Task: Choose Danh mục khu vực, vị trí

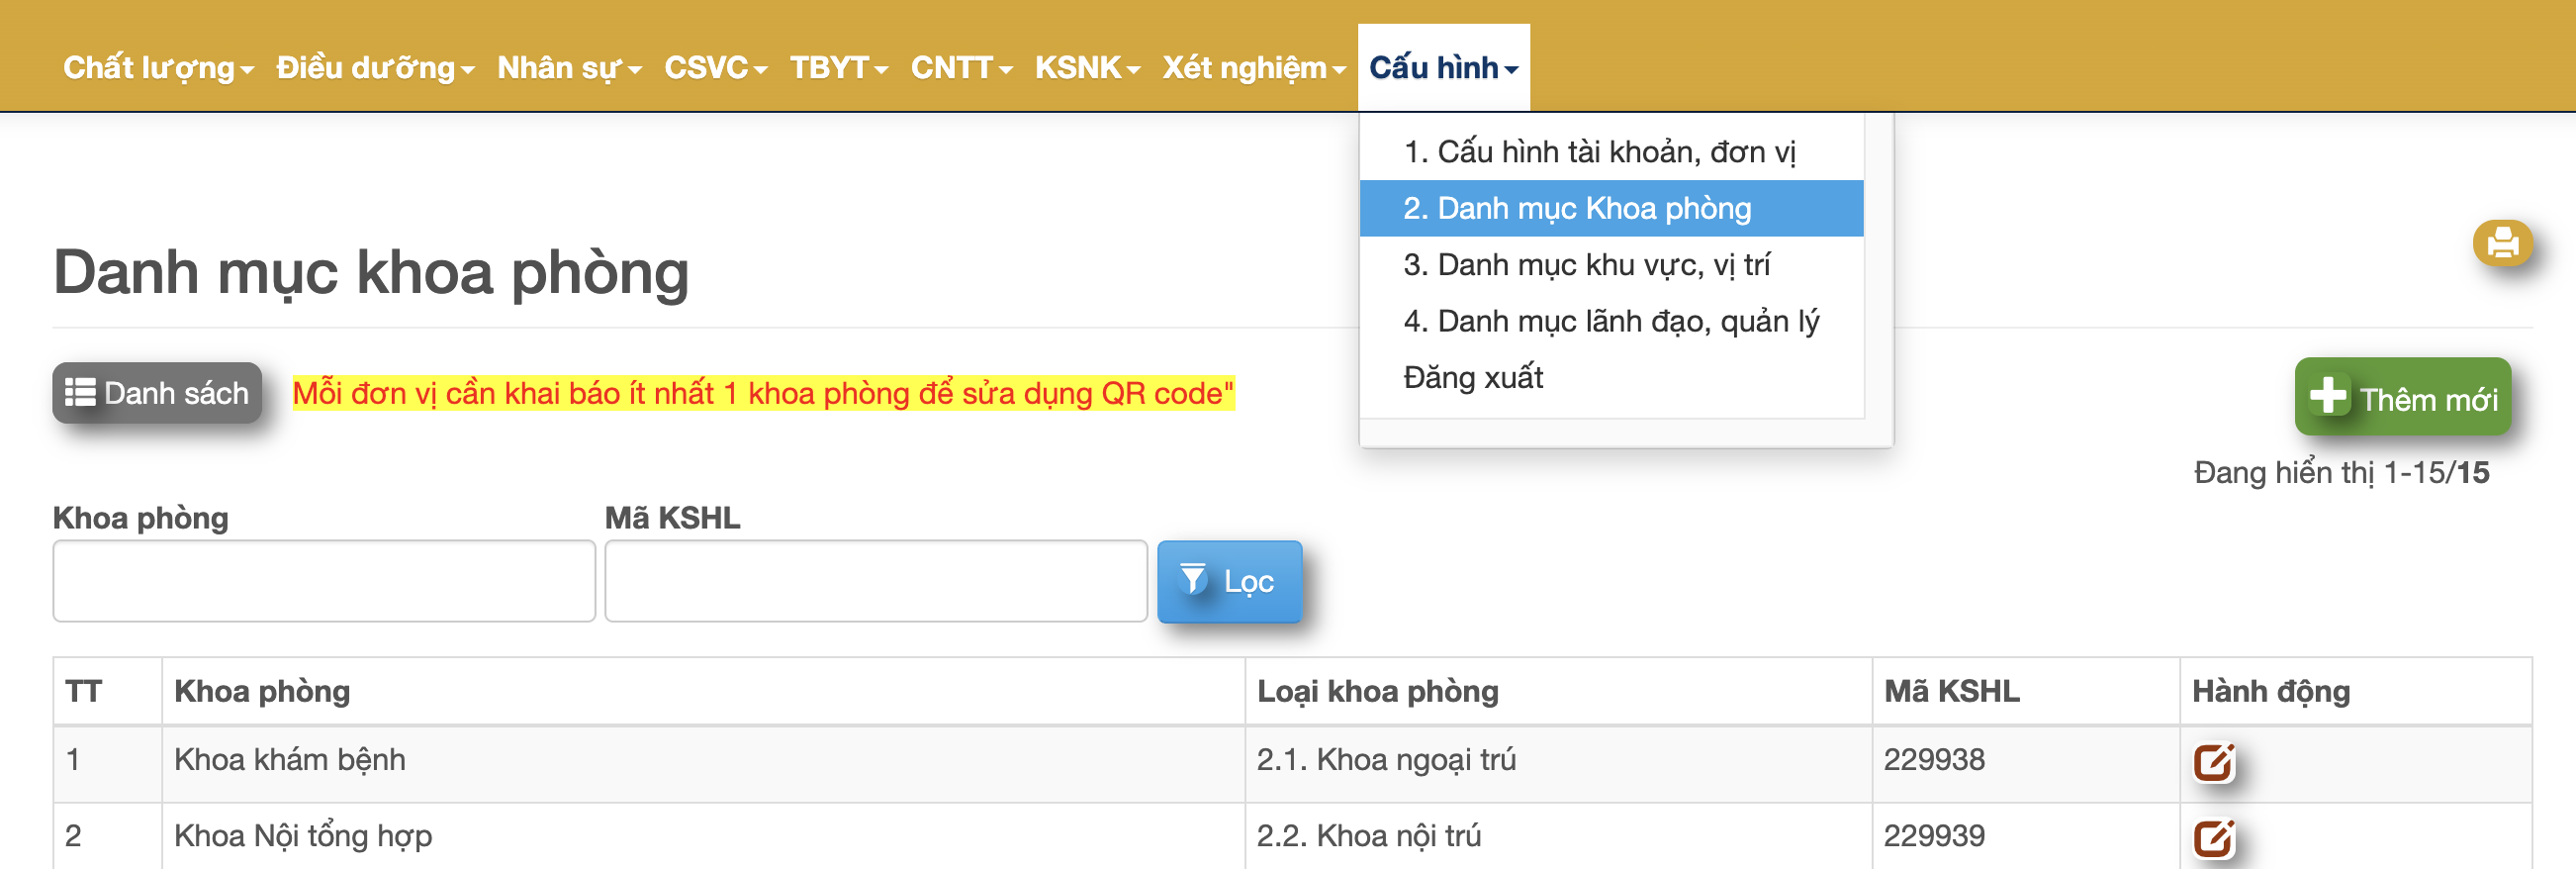Action: point(1586,265)
